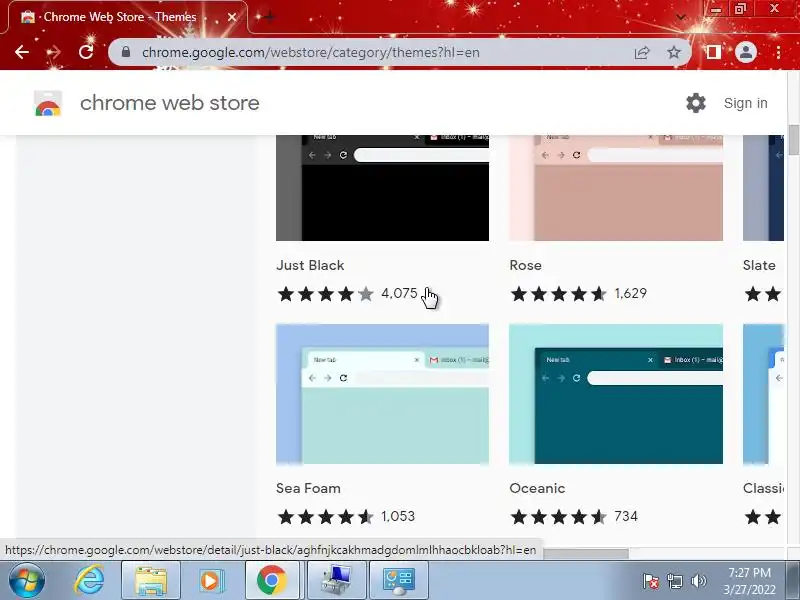The height and width of the screenshot is (600, 800).
Task: Click the Slate theme title
Action: (x=759, y=265)
